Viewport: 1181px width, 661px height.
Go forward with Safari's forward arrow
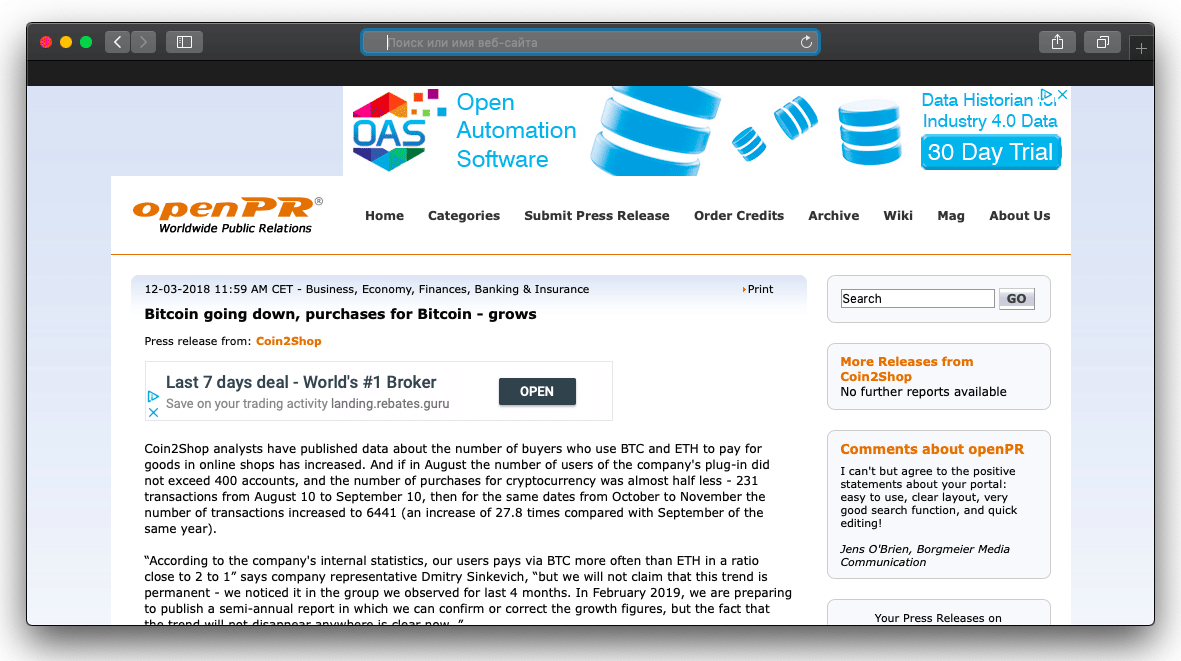point(143,42)
